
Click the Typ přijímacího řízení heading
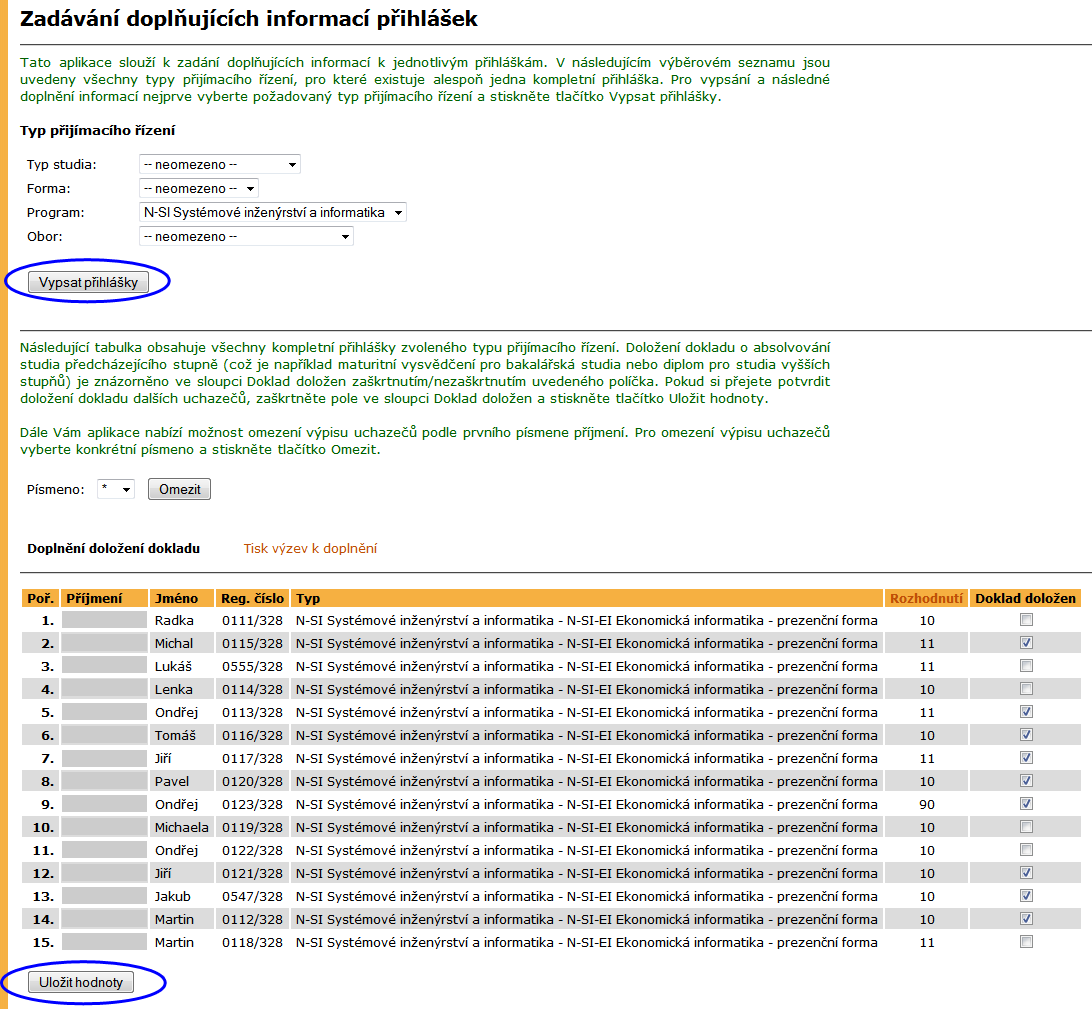click(98, 130)
